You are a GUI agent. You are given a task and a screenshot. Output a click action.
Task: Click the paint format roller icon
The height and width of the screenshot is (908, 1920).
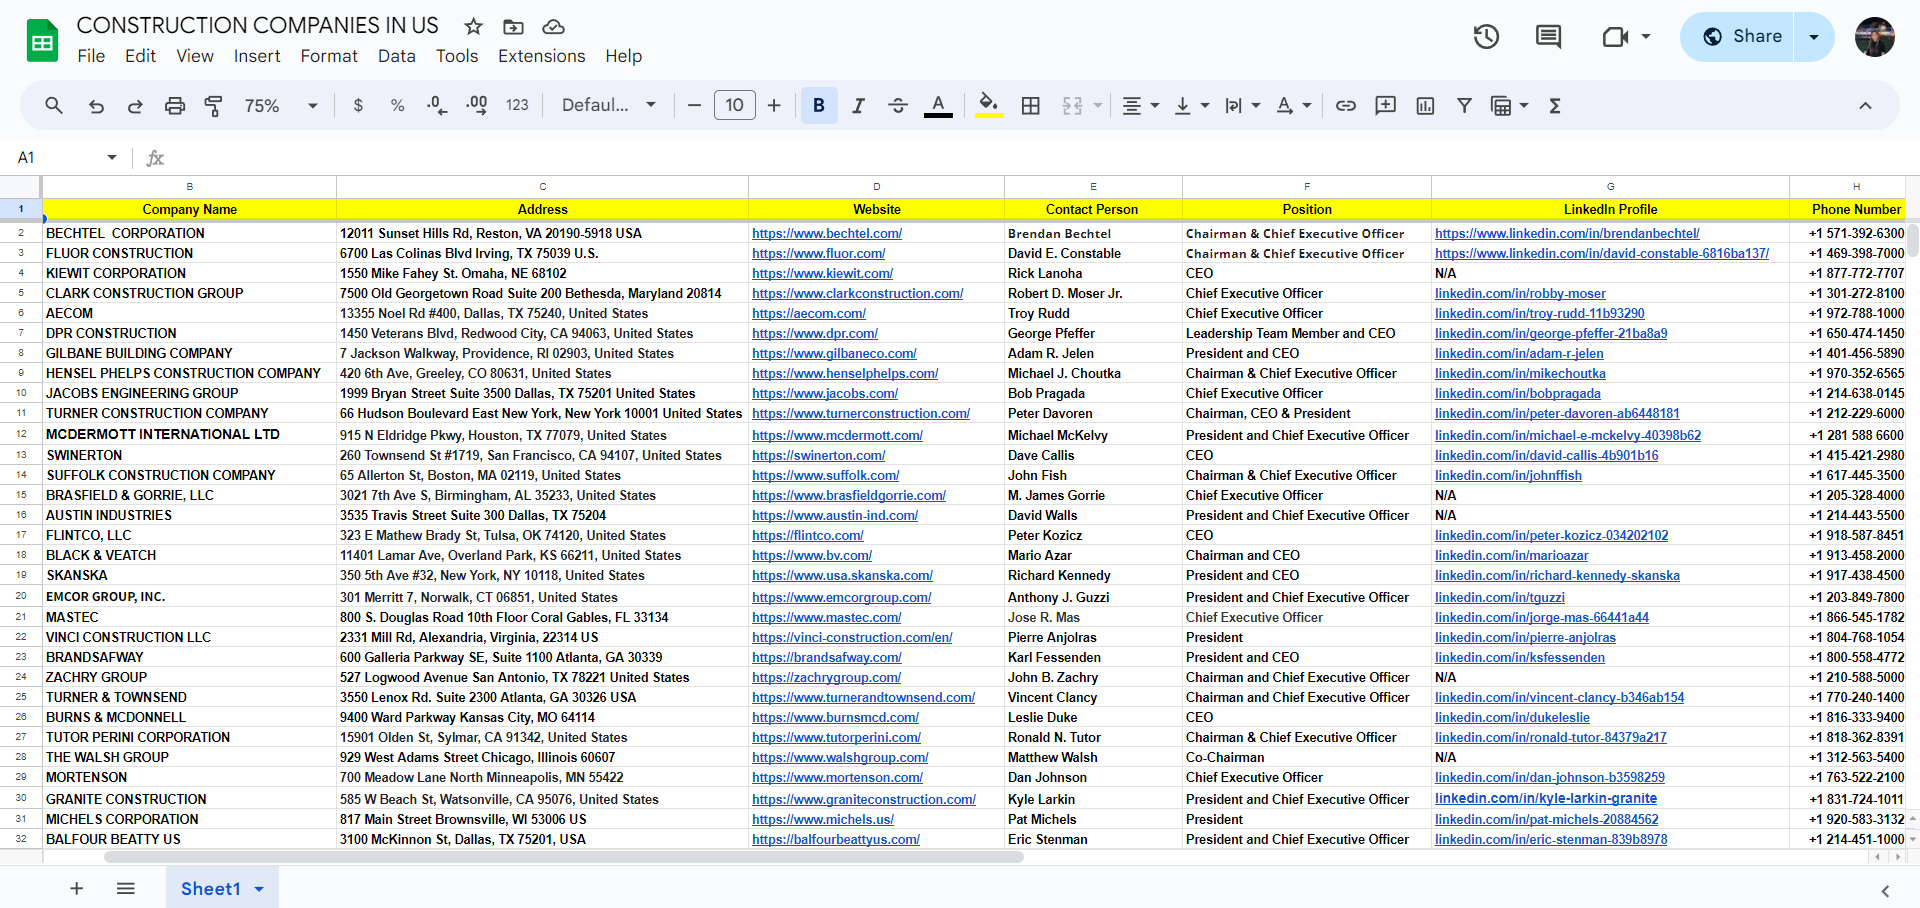pos(213,106)
